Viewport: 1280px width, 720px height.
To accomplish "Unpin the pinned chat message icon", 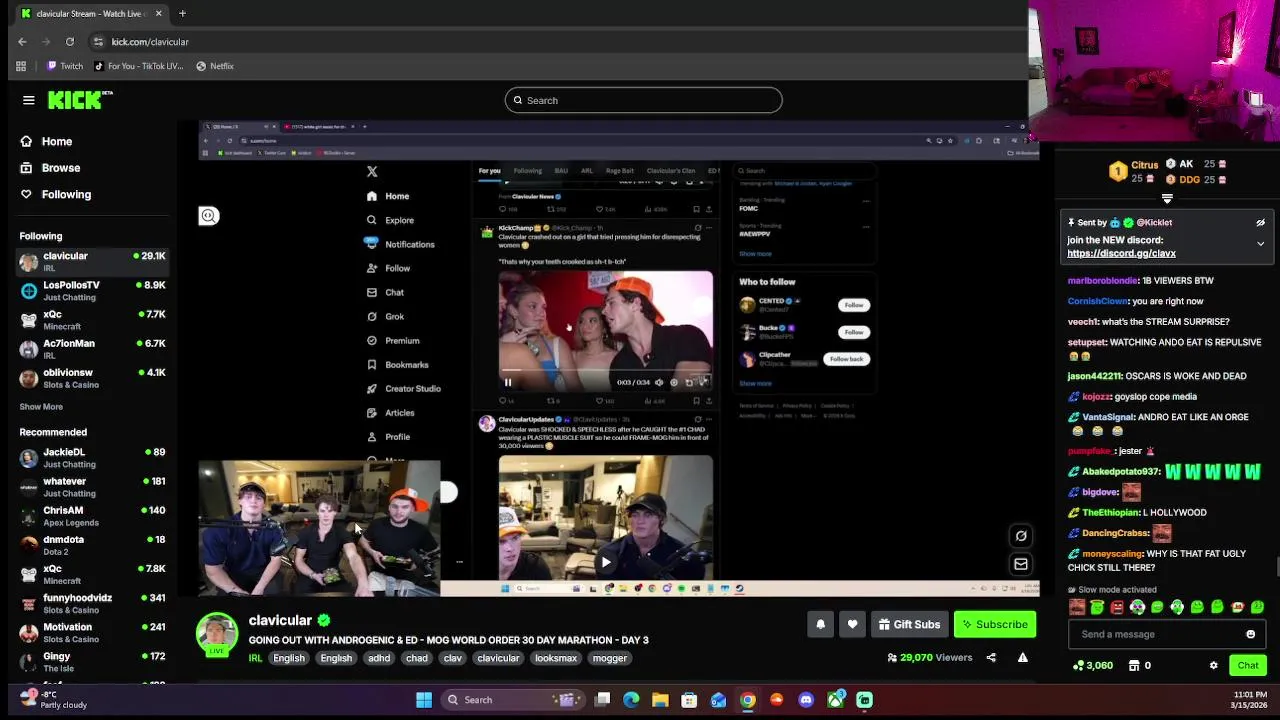I will pyautogui.click(x=1260, y=223).
